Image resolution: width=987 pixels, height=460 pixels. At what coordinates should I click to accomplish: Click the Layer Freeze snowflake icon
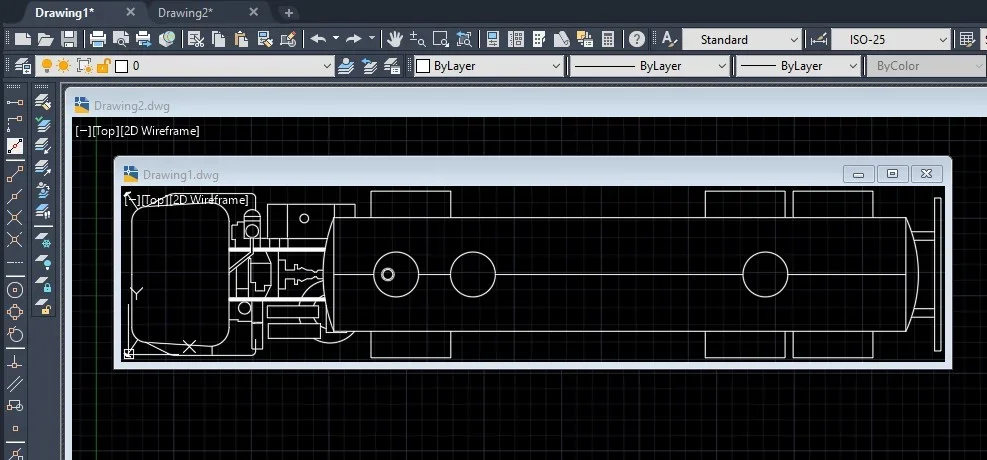(43, 240)
